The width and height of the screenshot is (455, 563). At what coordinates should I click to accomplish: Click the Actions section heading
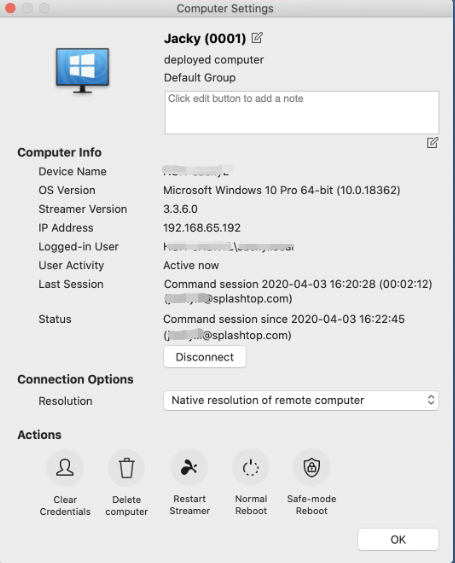pyautogui.click(x=39, y=435)
